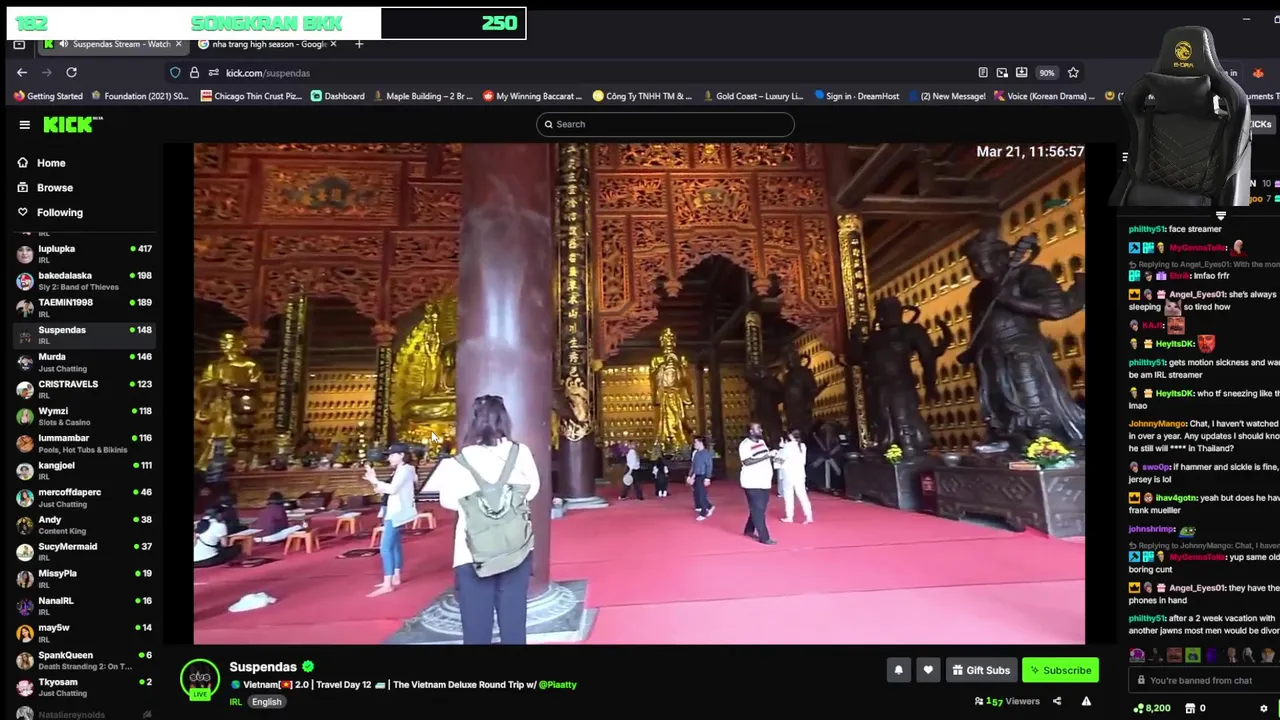Select the Suspendas Stream tab
This screenshot has width=1280, height=720.
point(113,44)
